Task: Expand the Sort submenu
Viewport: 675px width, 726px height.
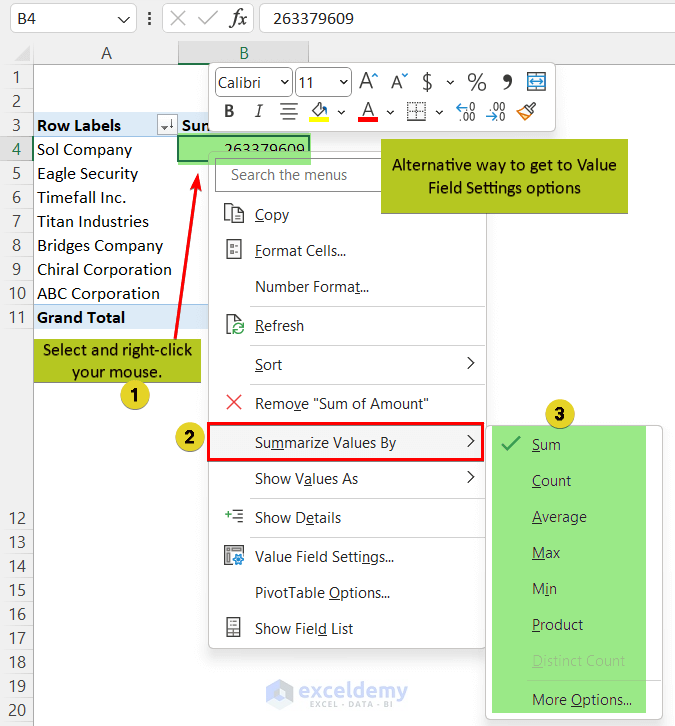Action: click(347, 365)
